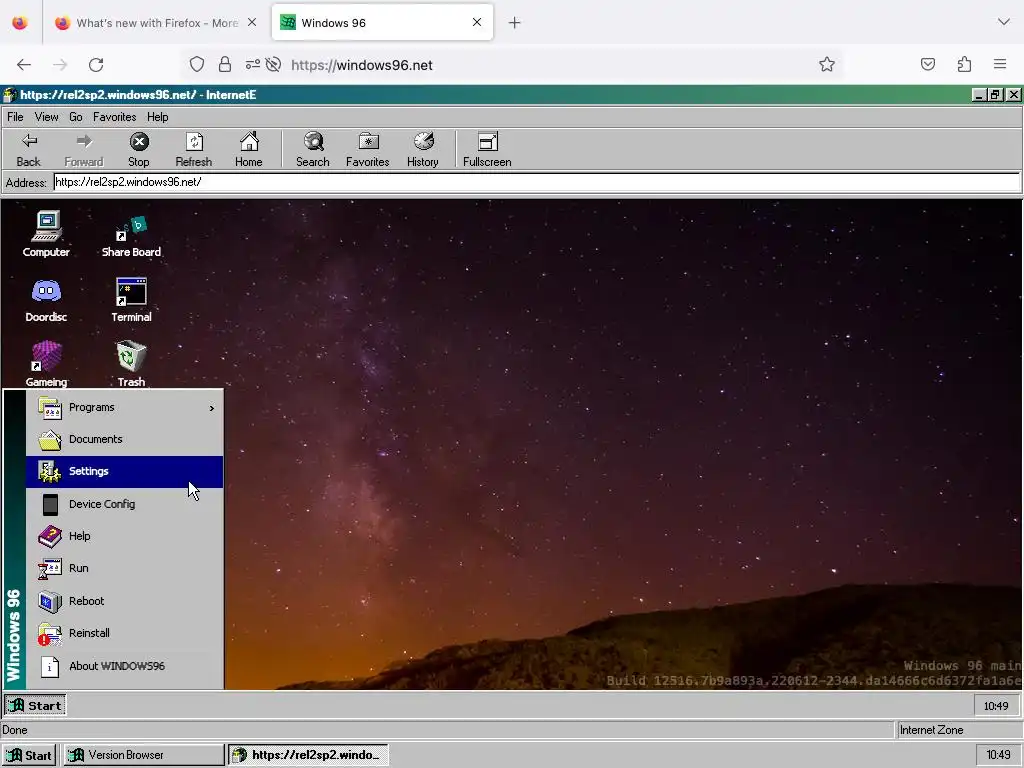Open the View menu in InternetE
This screenshot has height=768, width=1024.
click(x=46, y=117)
